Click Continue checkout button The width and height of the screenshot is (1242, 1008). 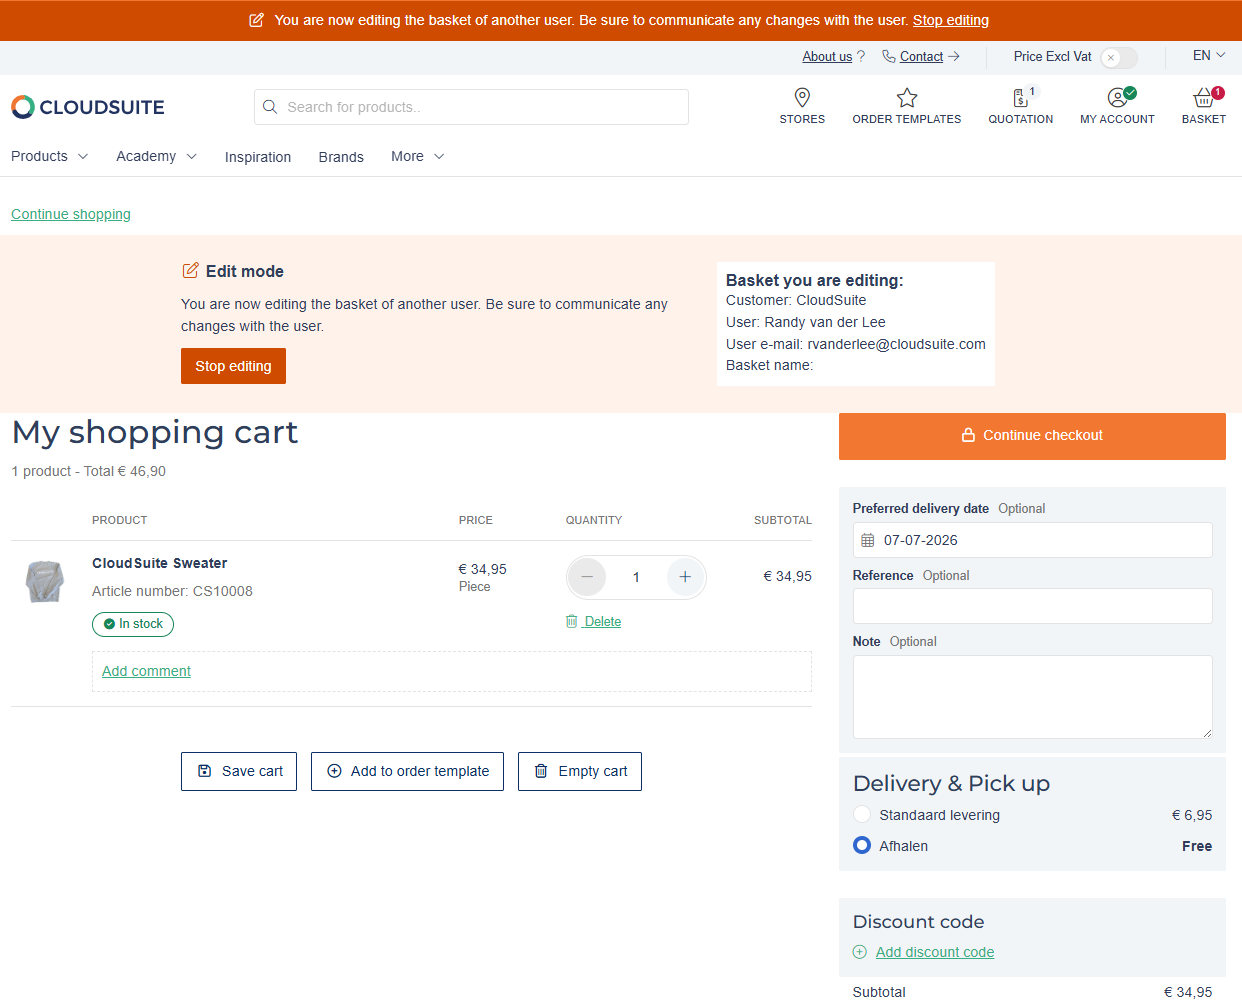(1032, 436)
